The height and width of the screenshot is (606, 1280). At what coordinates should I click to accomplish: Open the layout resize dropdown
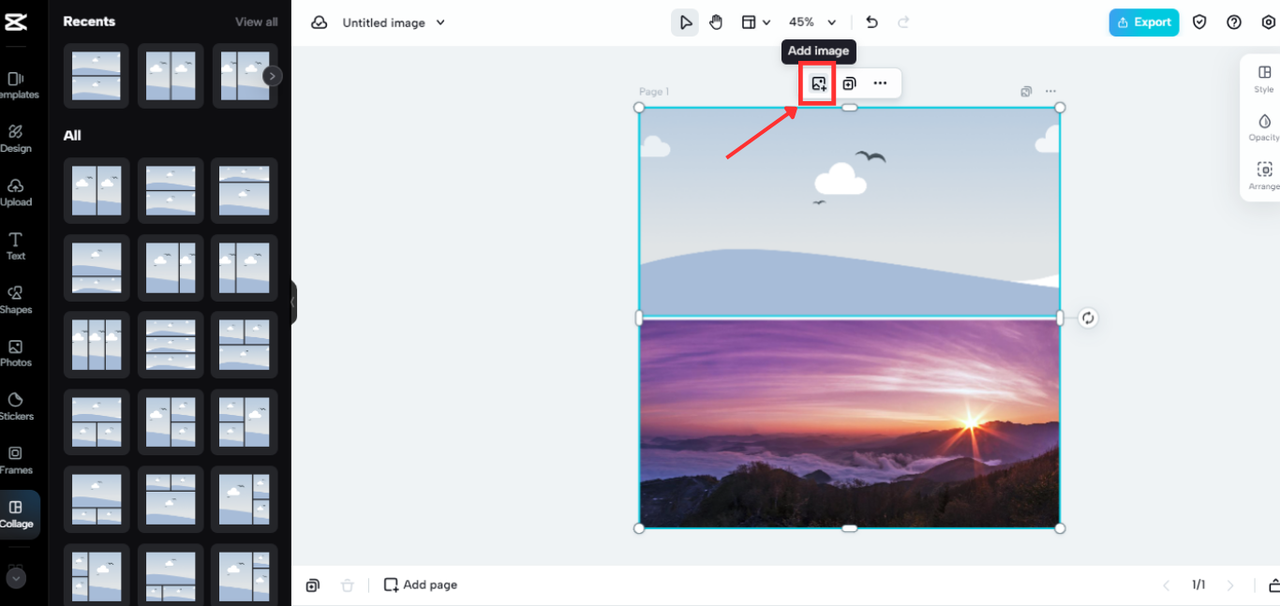point(756,22)
